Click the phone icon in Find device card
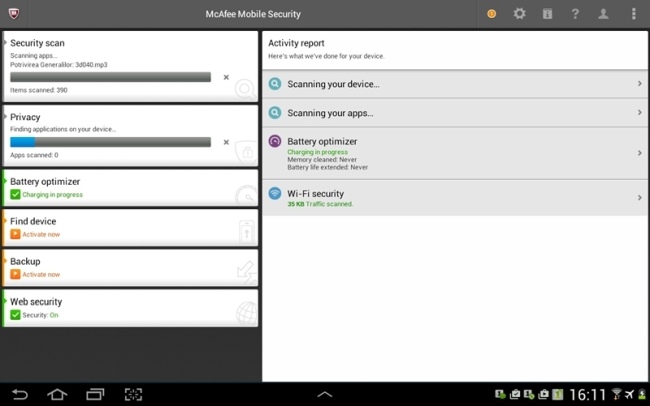 click(x=246, y=232)
